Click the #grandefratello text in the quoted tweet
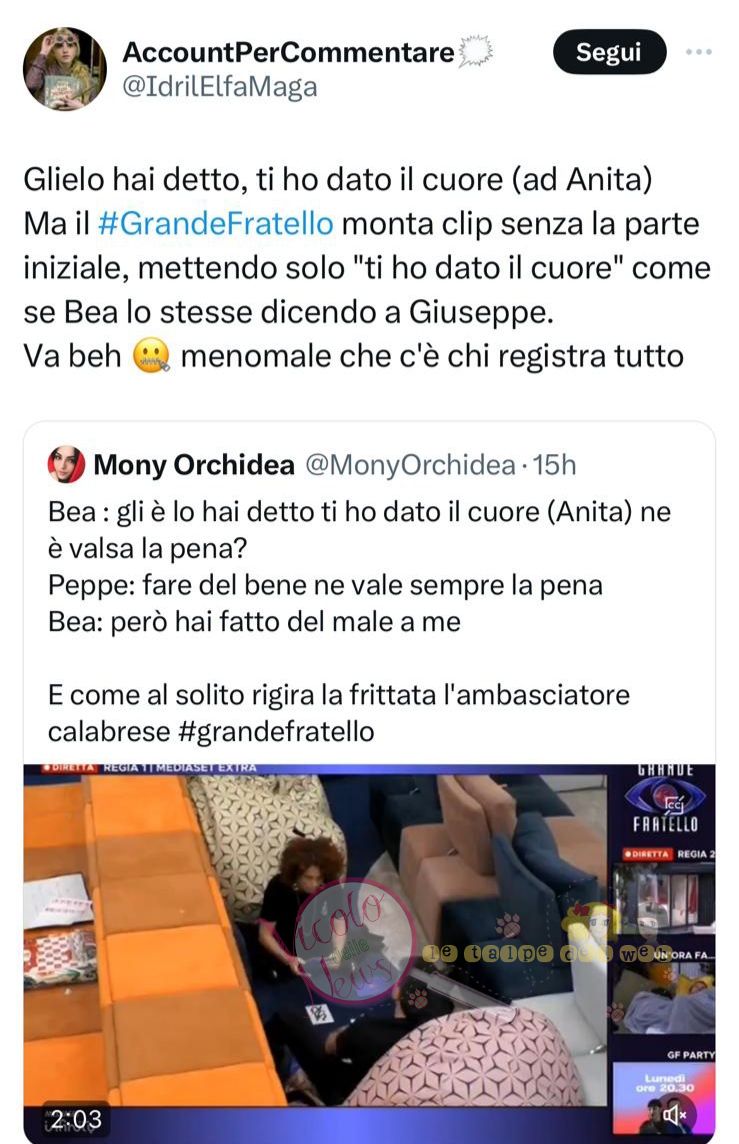Screen dimensions: 739x1144 pyautogui.click(x=276, y=731)
